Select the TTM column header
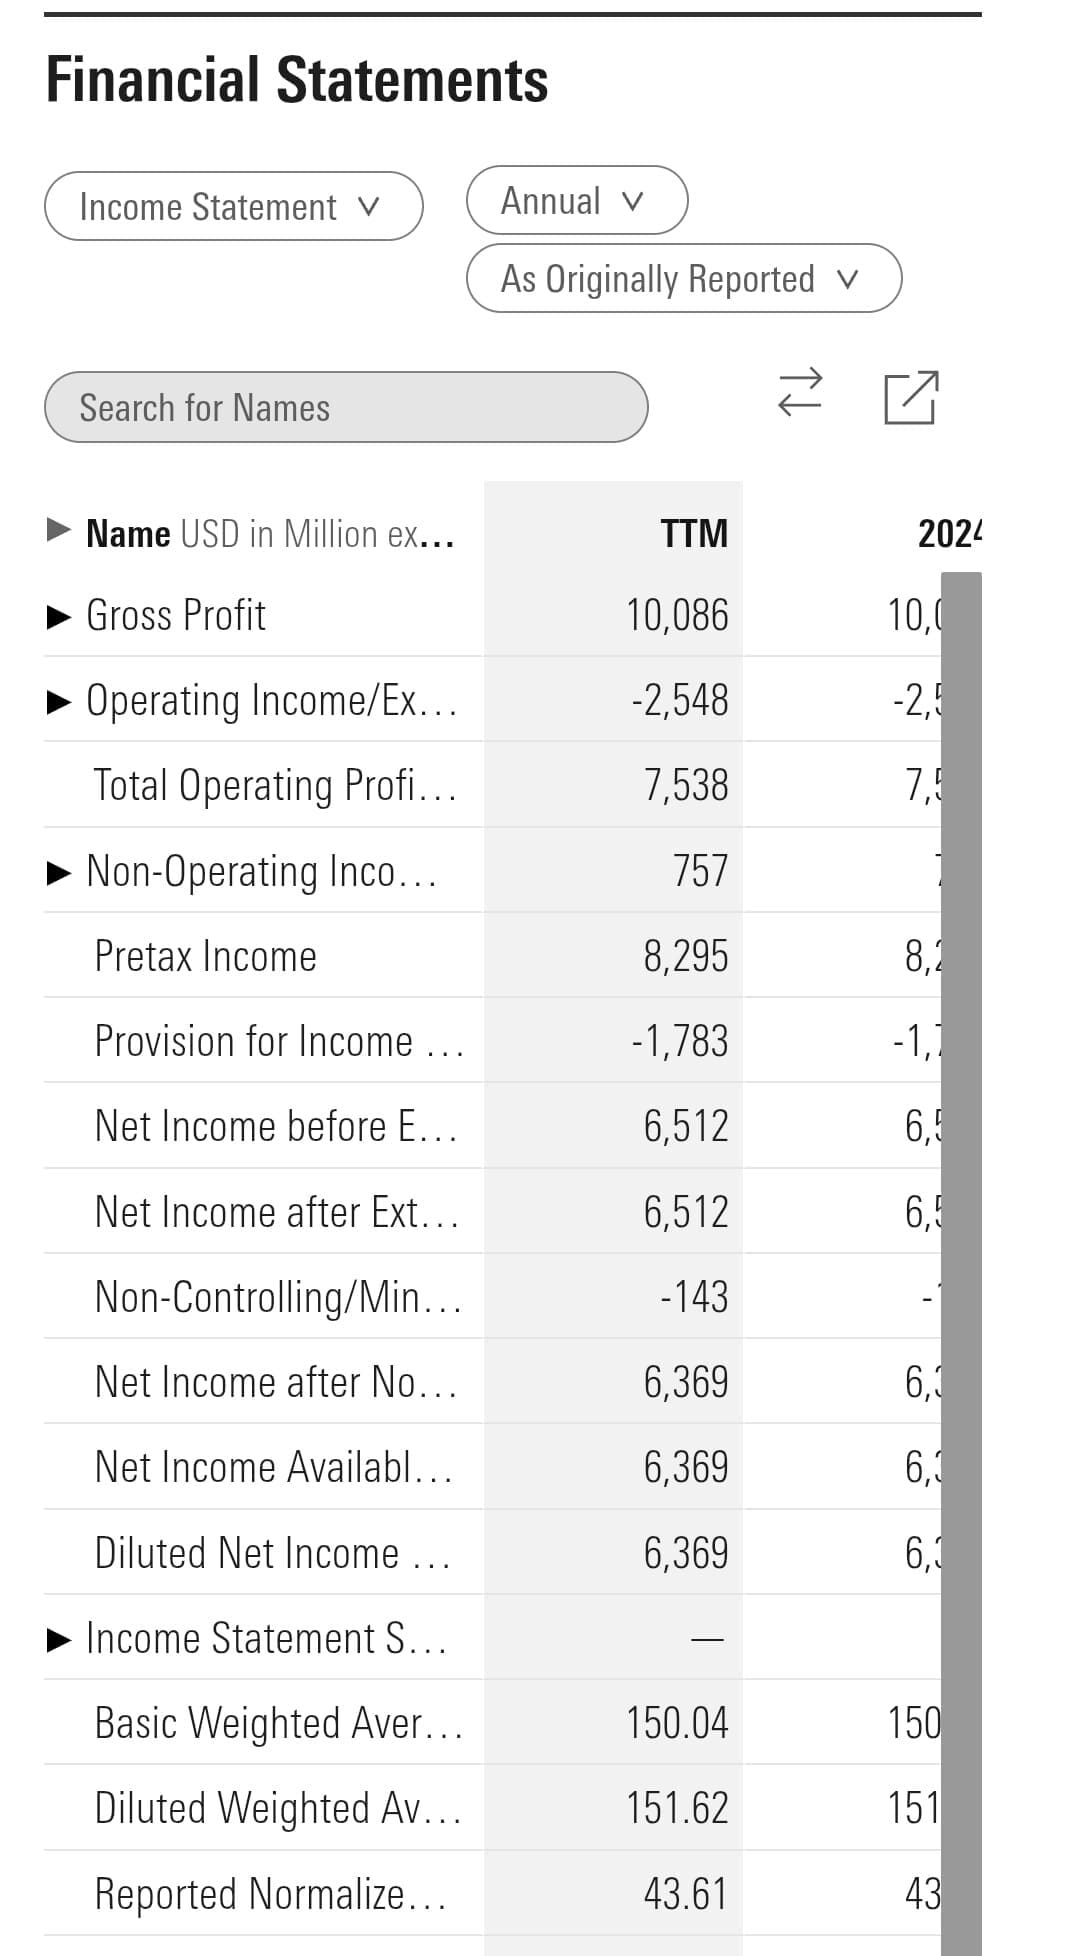1080x1956 pixels. tap(692, 533)
